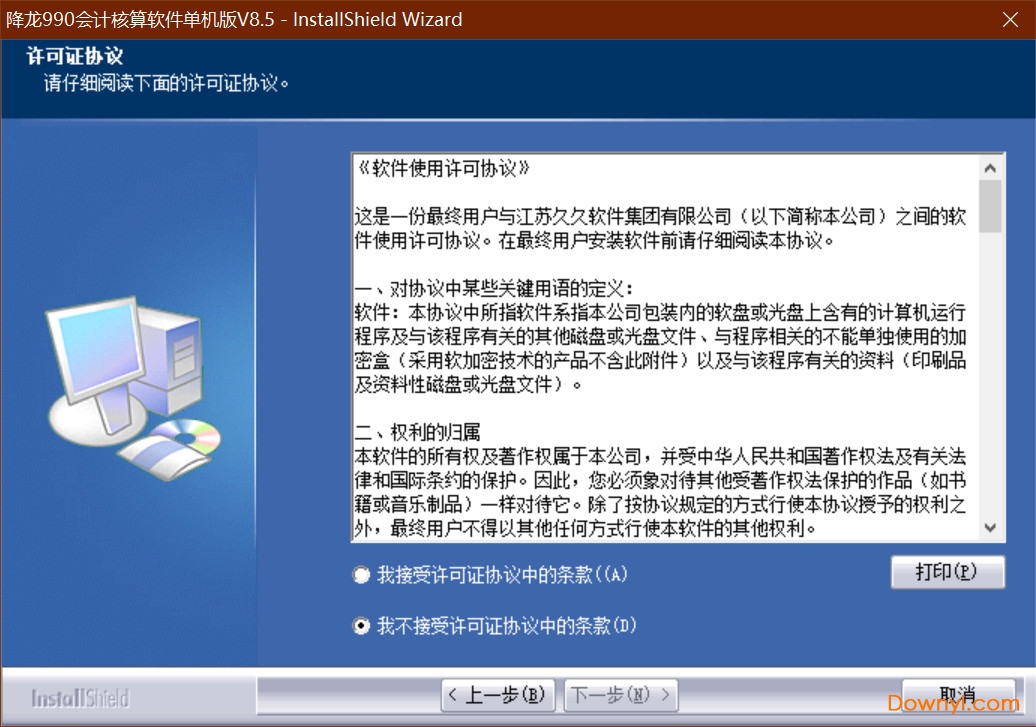Go back using the 上一步(B) button
This screenshot has height=727, width=1036.
pyautogui.click(x=497, y=695)
